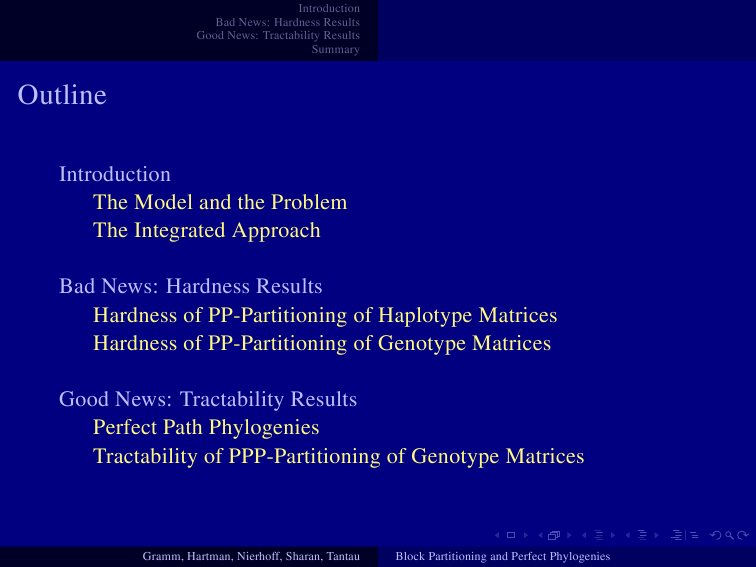Click the section lines icon
Screen dimensions: 756x567
coord(642,535)
